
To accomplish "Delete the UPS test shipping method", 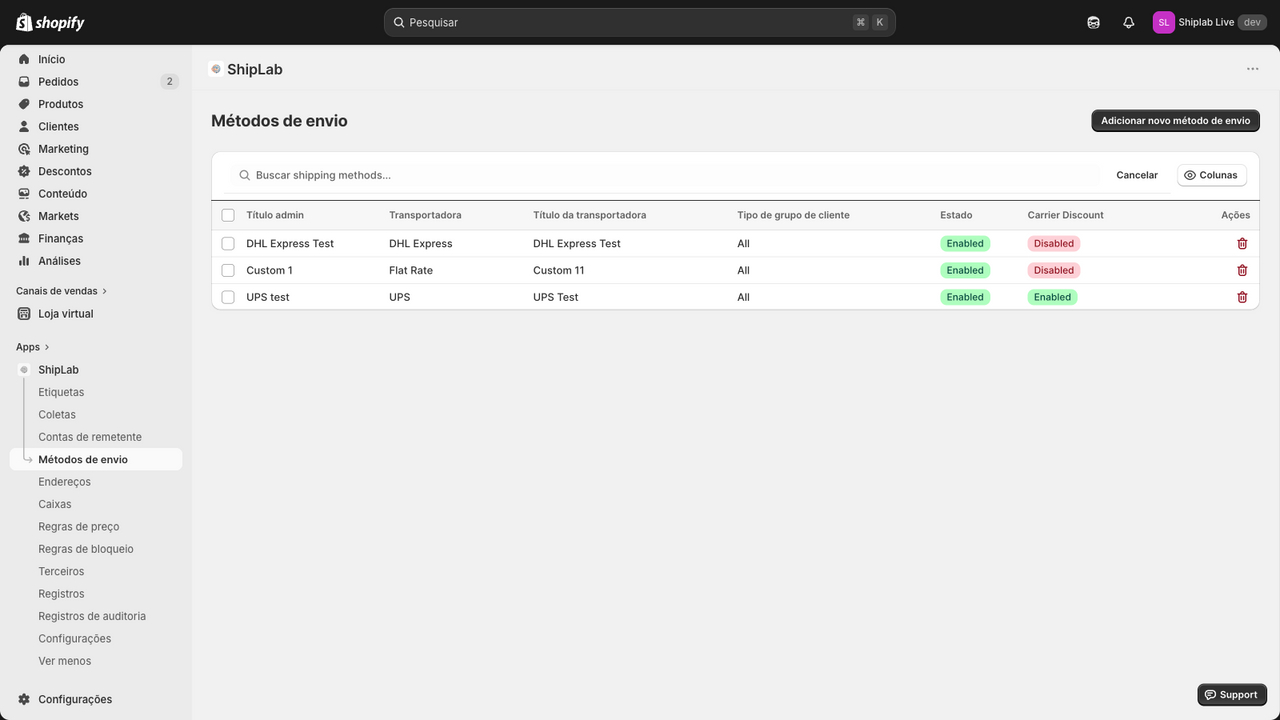I will pos(1242,297).
